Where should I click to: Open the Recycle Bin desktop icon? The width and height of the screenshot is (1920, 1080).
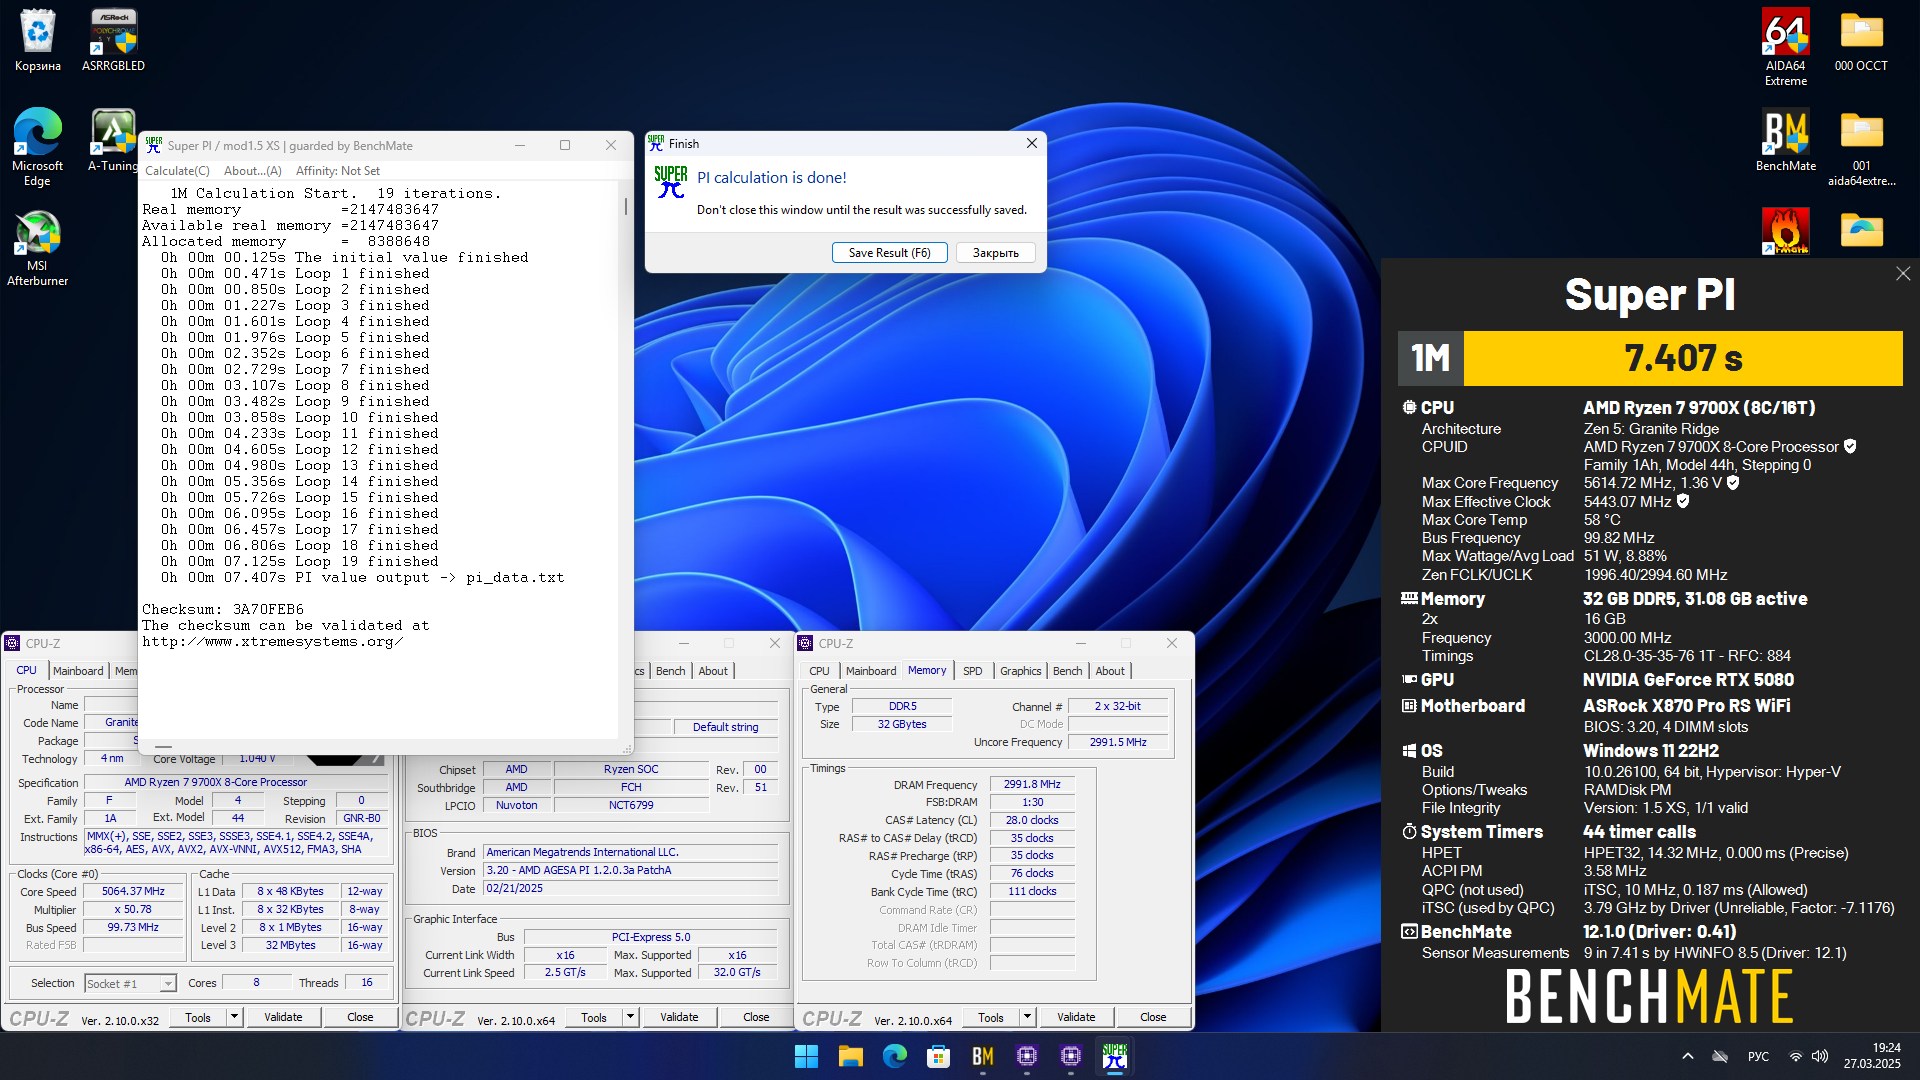point(37,40)
